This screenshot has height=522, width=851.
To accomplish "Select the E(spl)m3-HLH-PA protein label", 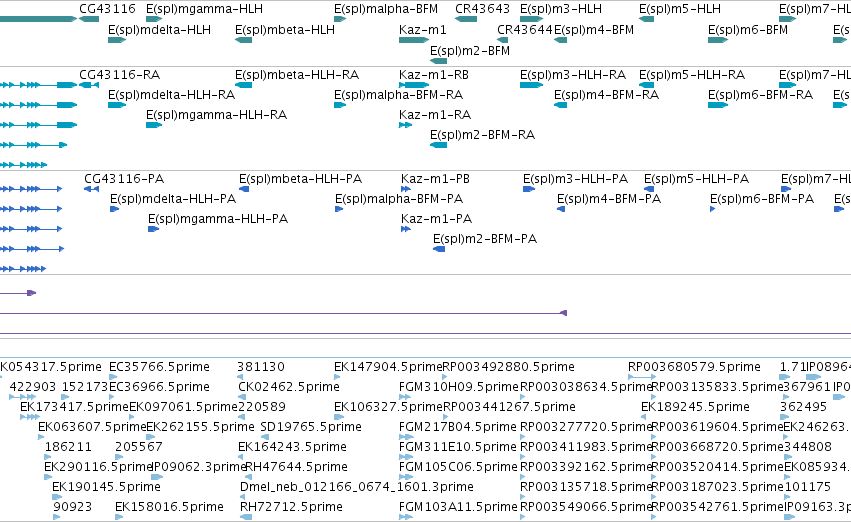I will tap(575, 179).
